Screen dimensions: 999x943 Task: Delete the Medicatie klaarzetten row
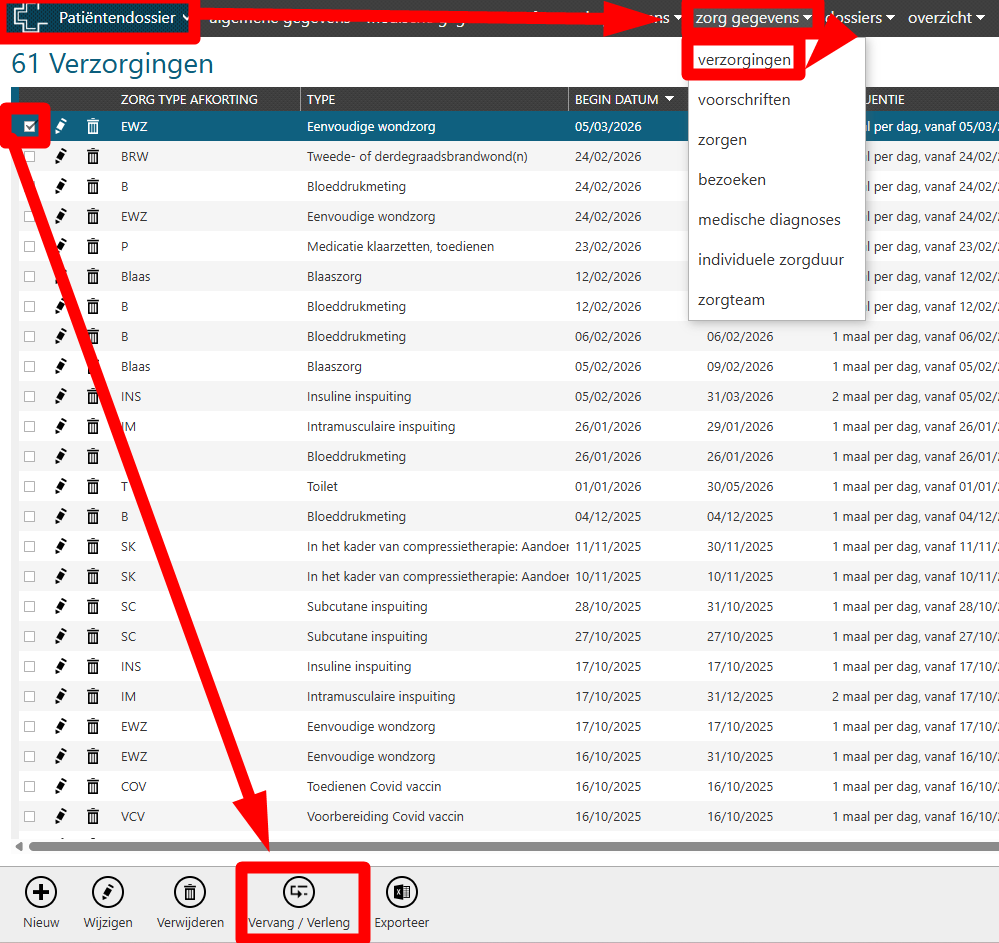click(x=93, y=246)
